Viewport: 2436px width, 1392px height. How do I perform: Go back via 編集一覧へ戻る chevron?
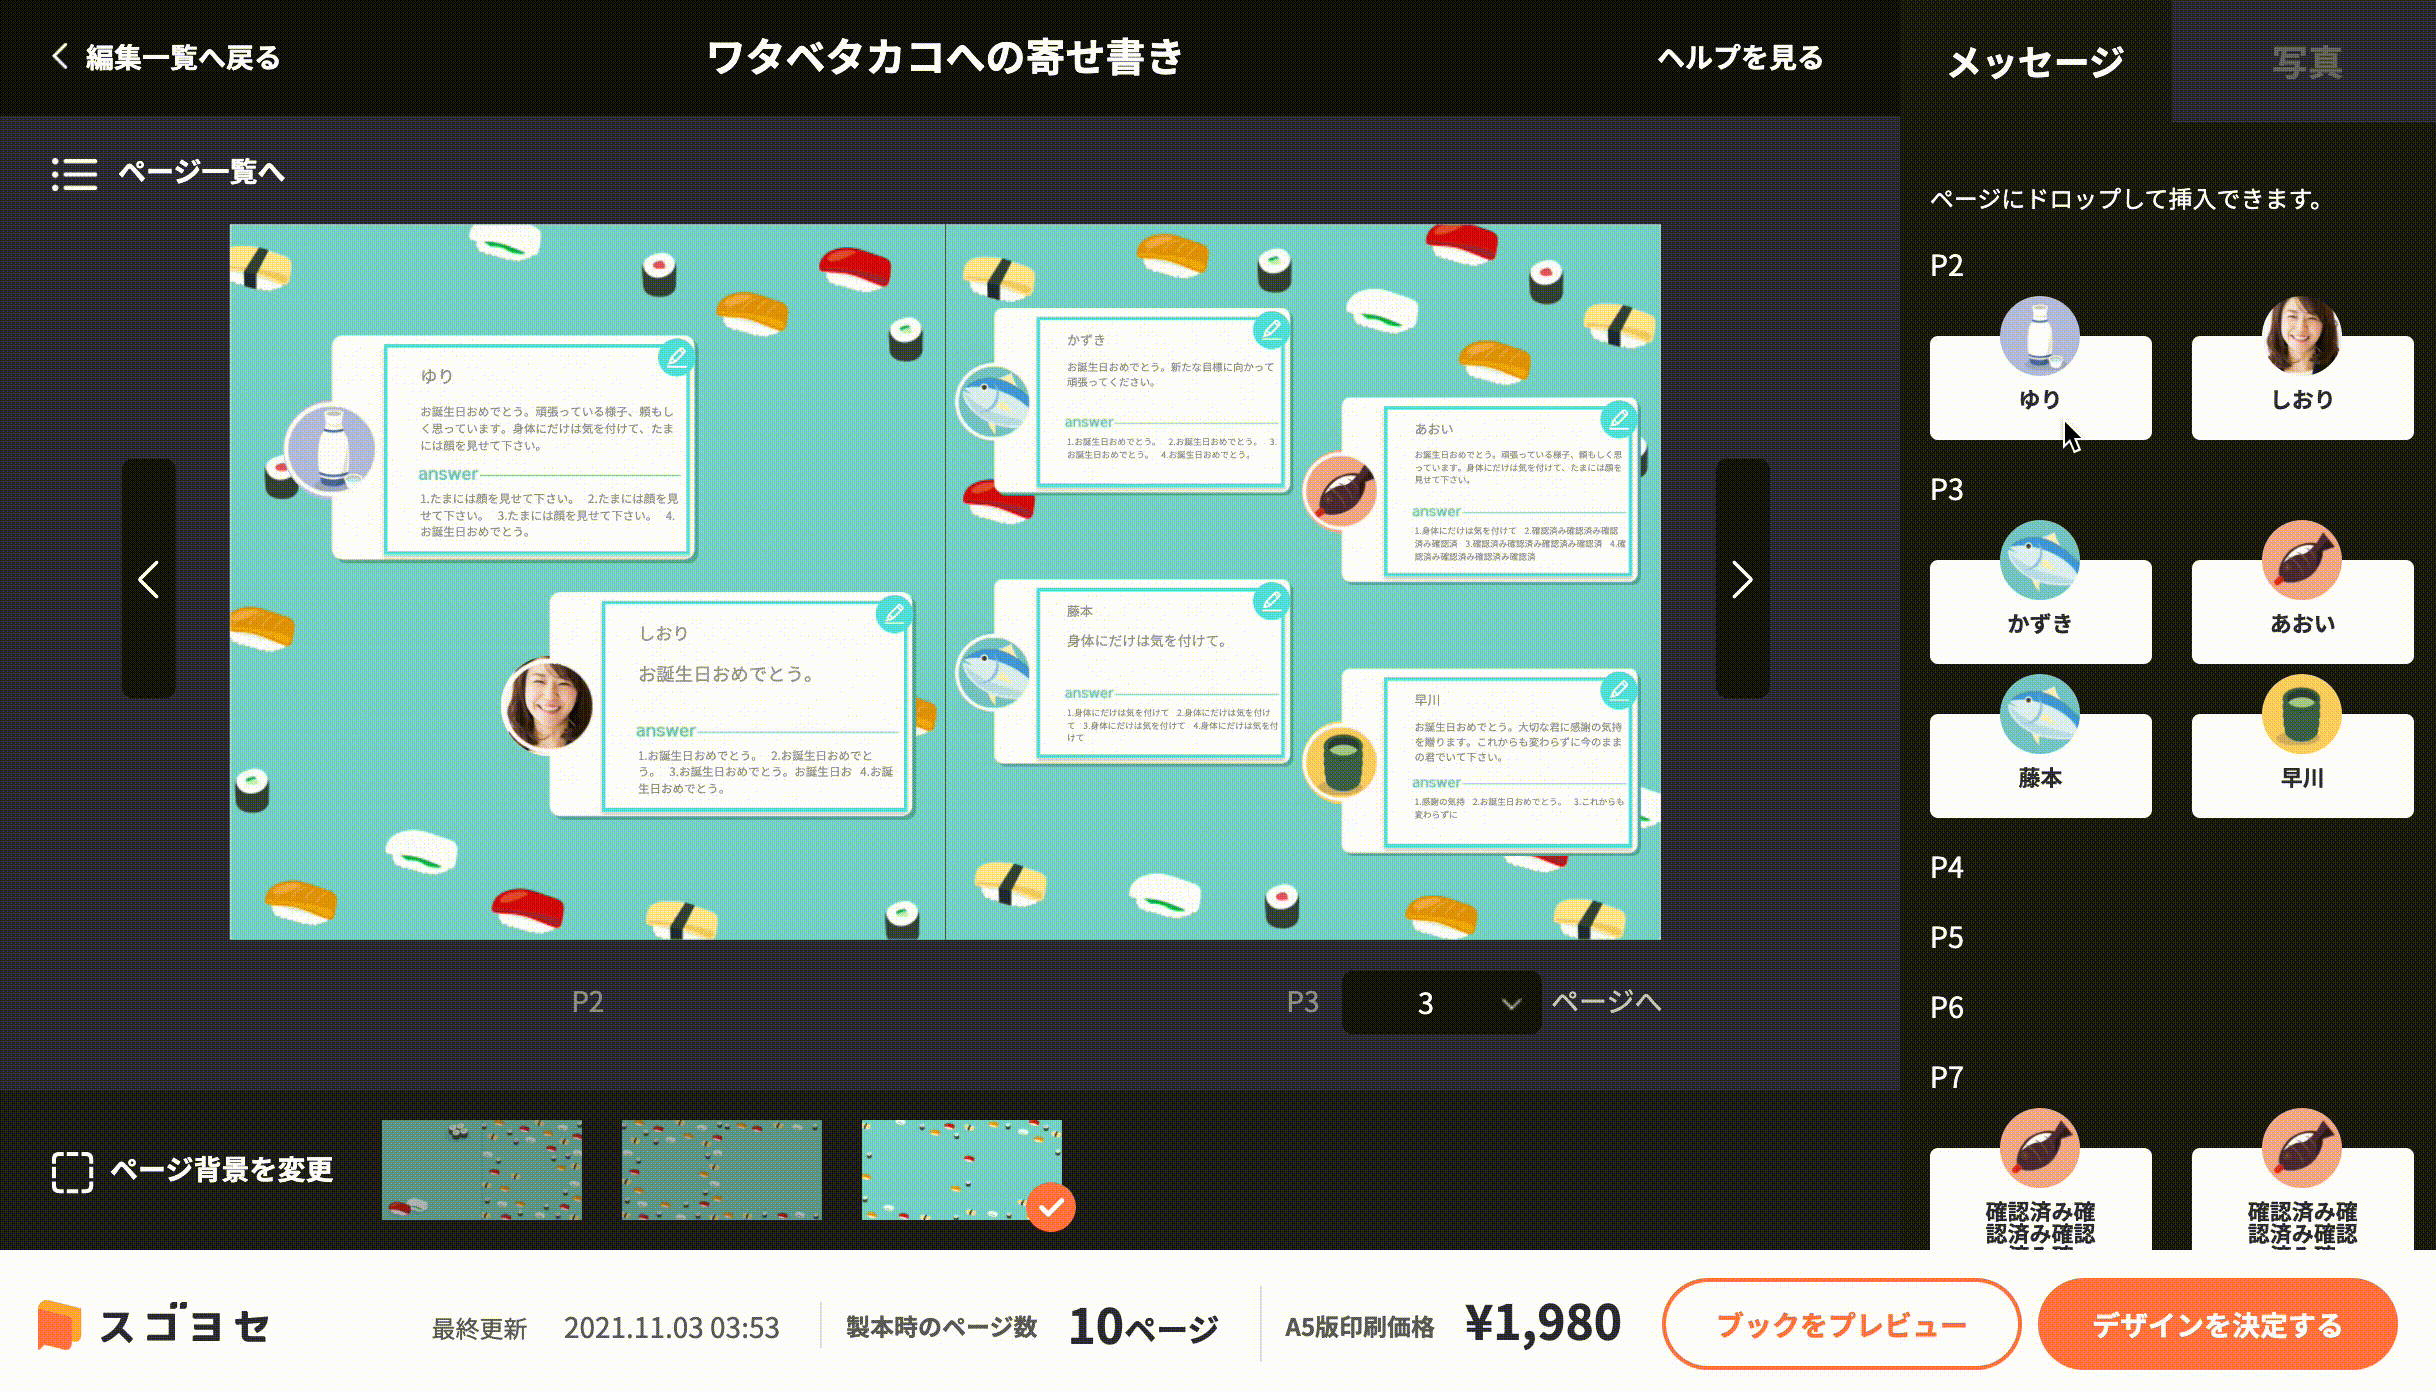click(x=61, y=56)
